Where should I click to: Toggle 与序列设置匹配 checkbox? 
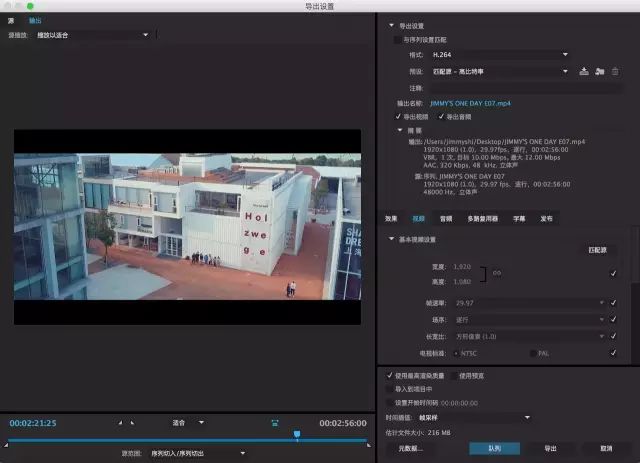click(397, 40)
